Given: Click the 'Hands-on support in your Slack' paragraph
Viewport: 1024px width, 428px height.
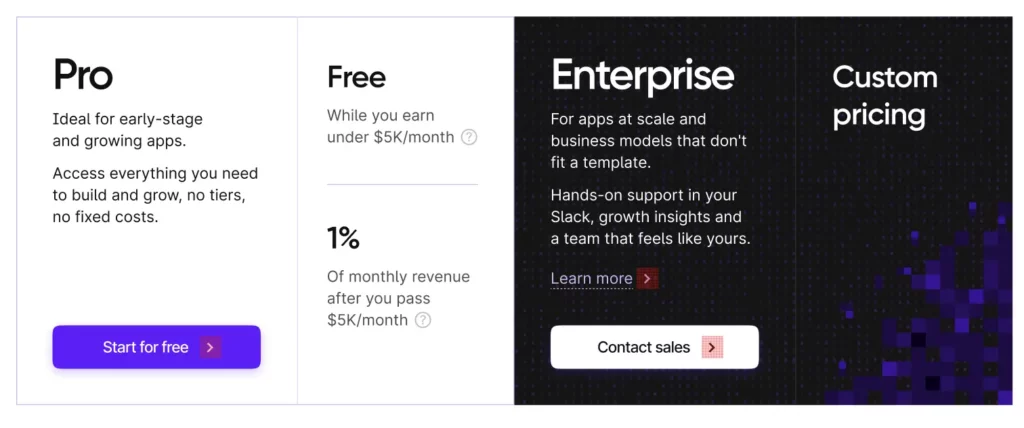Looking at the screenshot, I should (x=650, y=216).
